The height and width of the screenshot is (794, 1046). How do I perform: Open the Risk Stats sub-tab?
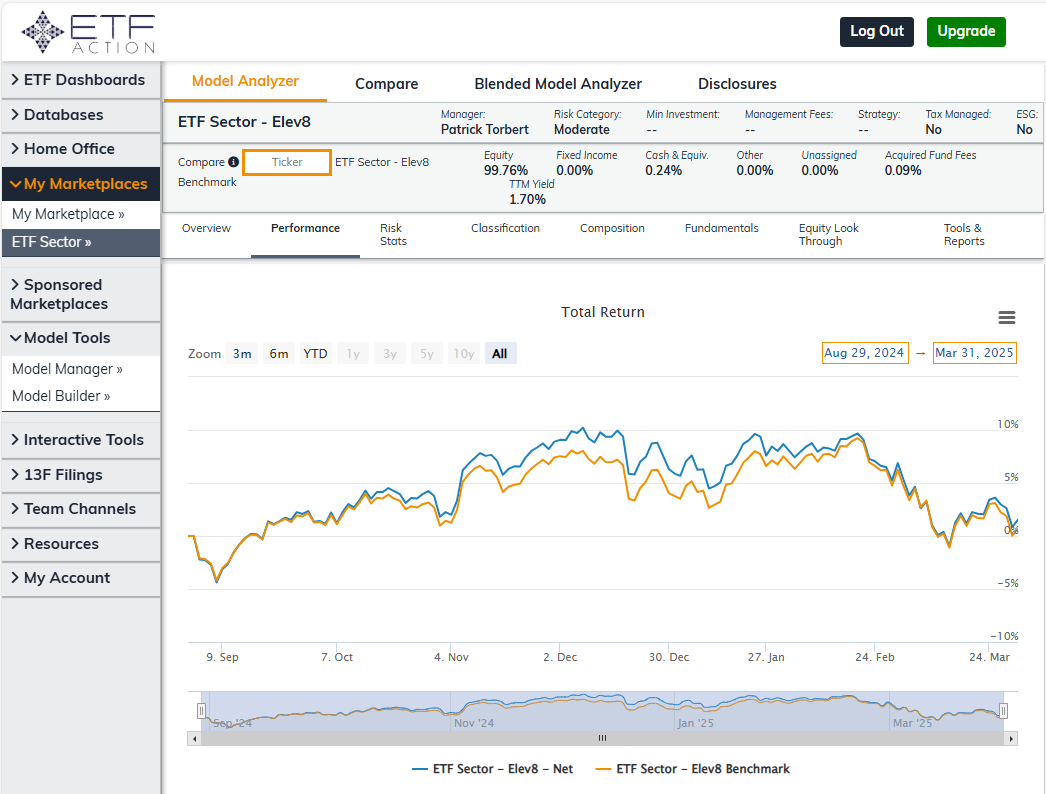394,235
